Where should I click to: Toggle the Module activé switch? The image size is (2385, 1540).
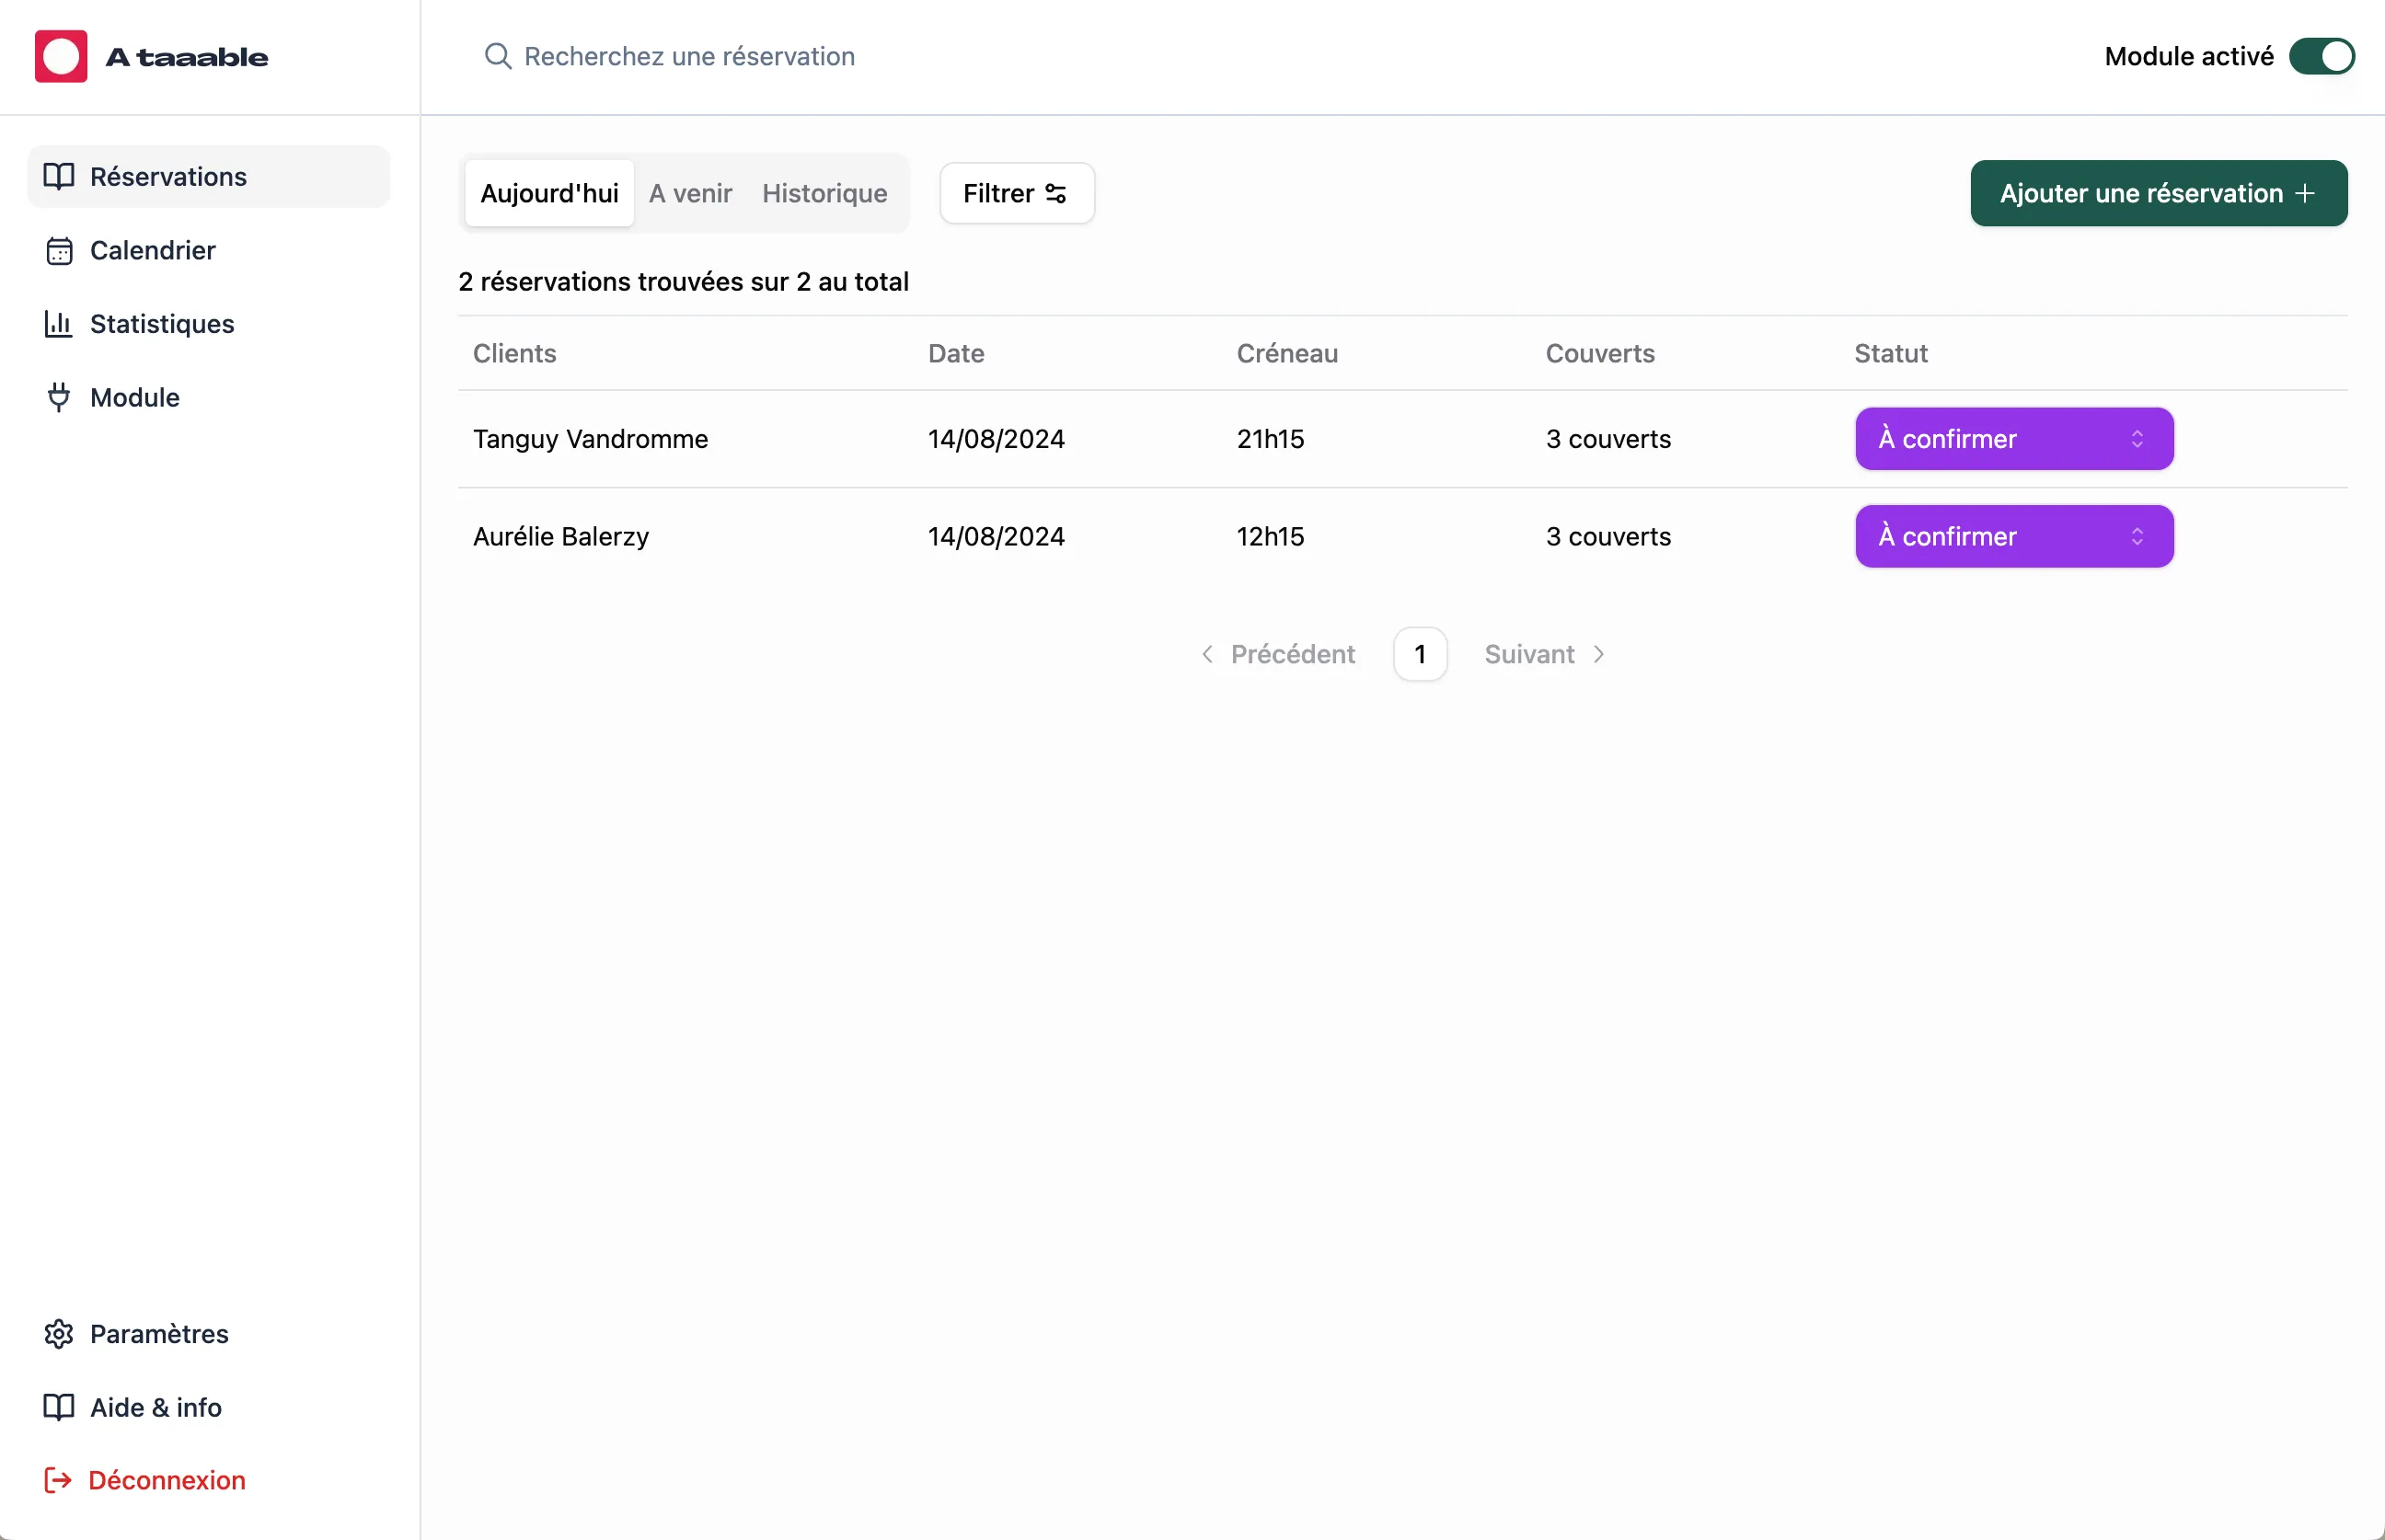2321,56
